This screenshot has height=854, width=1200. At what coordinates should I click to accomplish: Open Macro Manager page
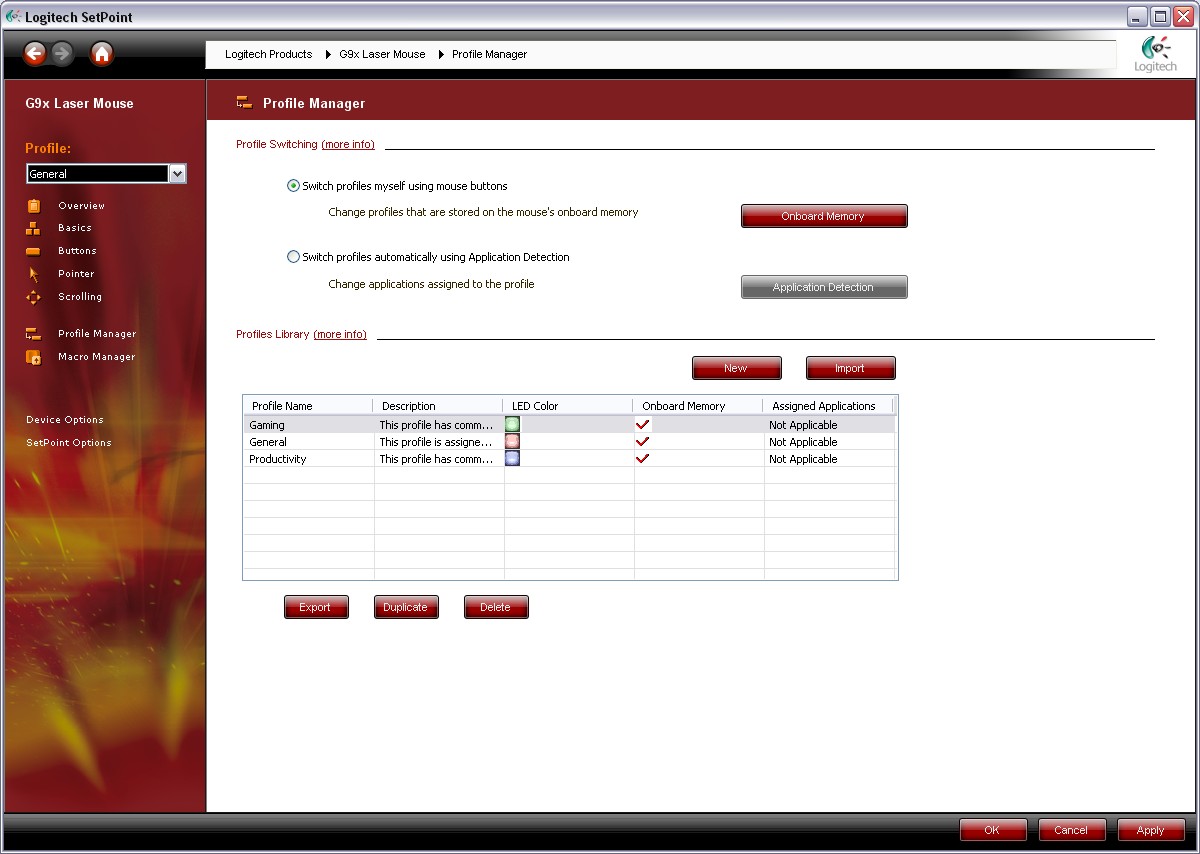pos(96,357)
